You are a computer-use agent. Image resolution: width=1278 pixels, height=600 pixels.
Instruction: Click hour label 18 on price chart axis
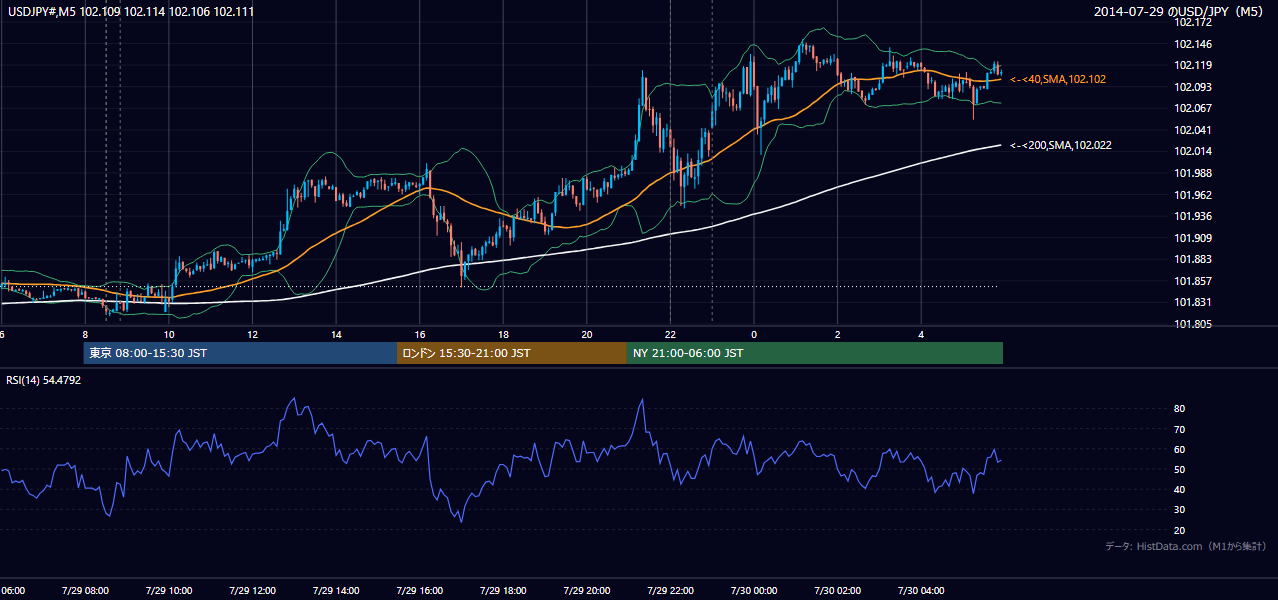503,334
